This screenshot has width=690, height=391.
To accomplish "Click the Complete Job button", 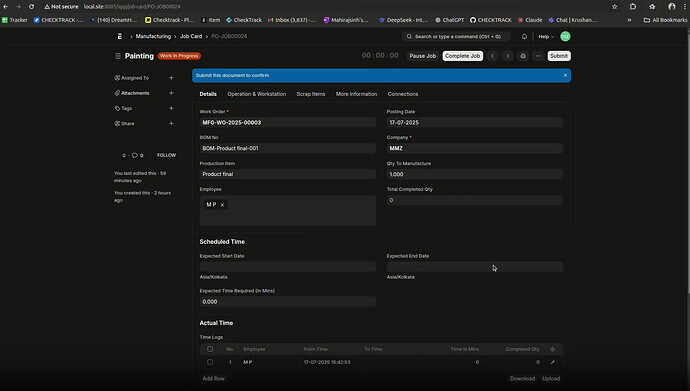I will click(x=462, y=56).
